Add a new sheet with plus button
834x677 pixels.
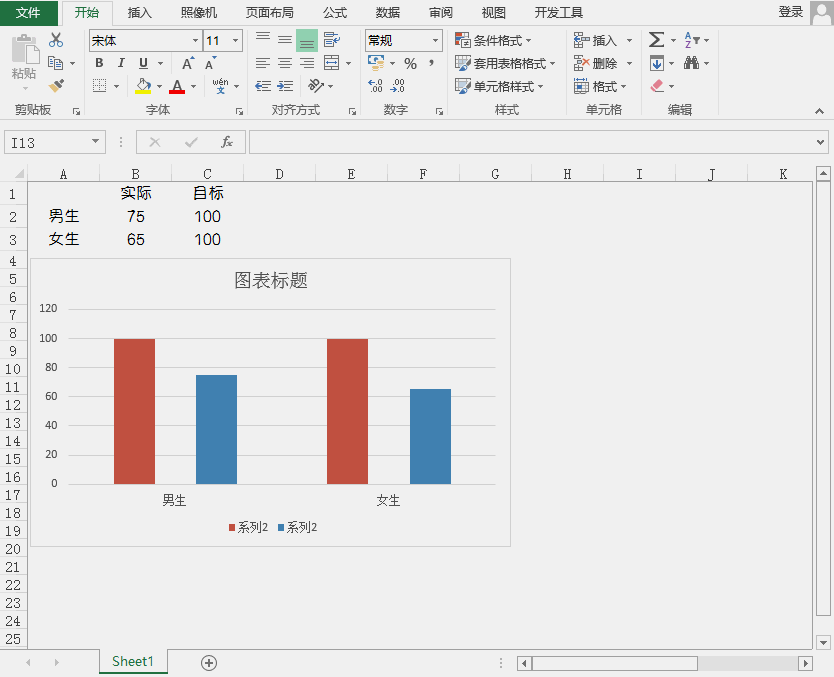pos(208,663)
